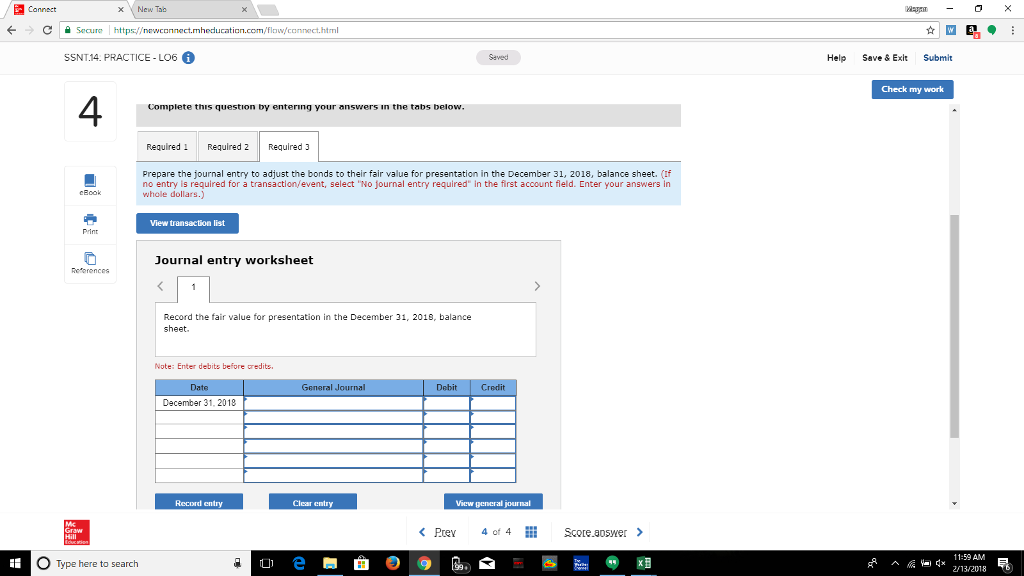
Task: Bookmark the page with the star icon
Action: [930, 30]
